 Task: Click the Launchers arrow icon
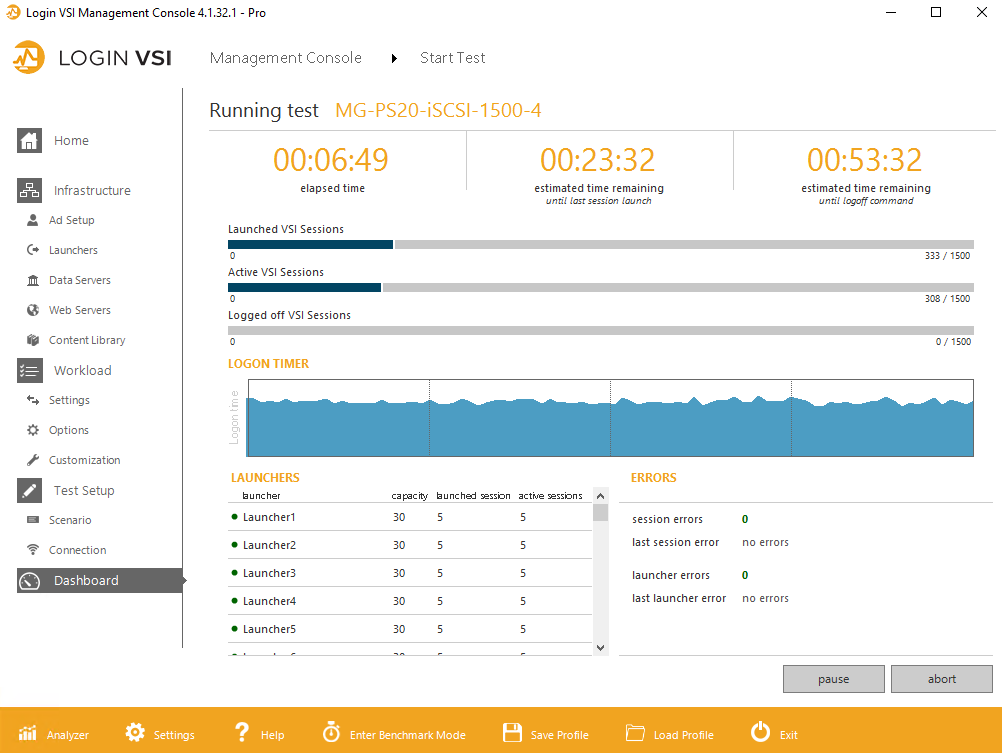(x=33, y=250)
